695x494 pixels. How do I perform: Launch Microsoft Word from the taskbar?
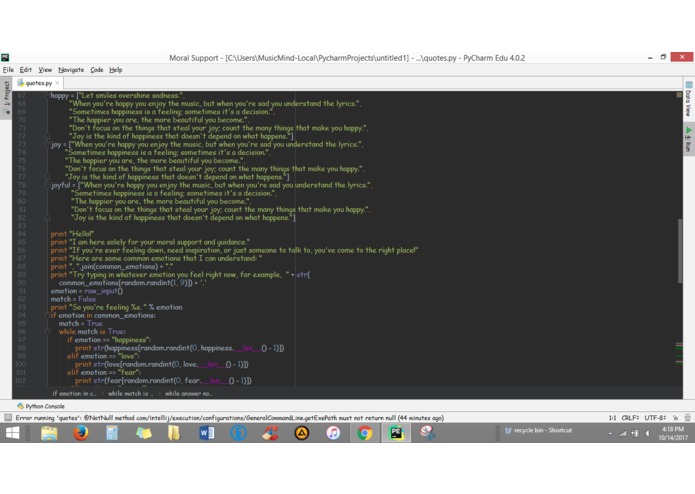207,433
